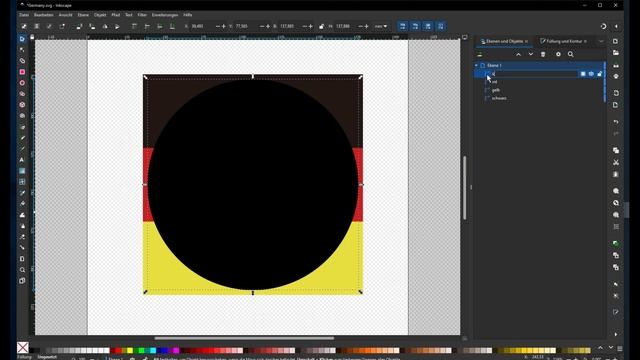
Task: Open the layers panel search
Action: tap(571, 54)
